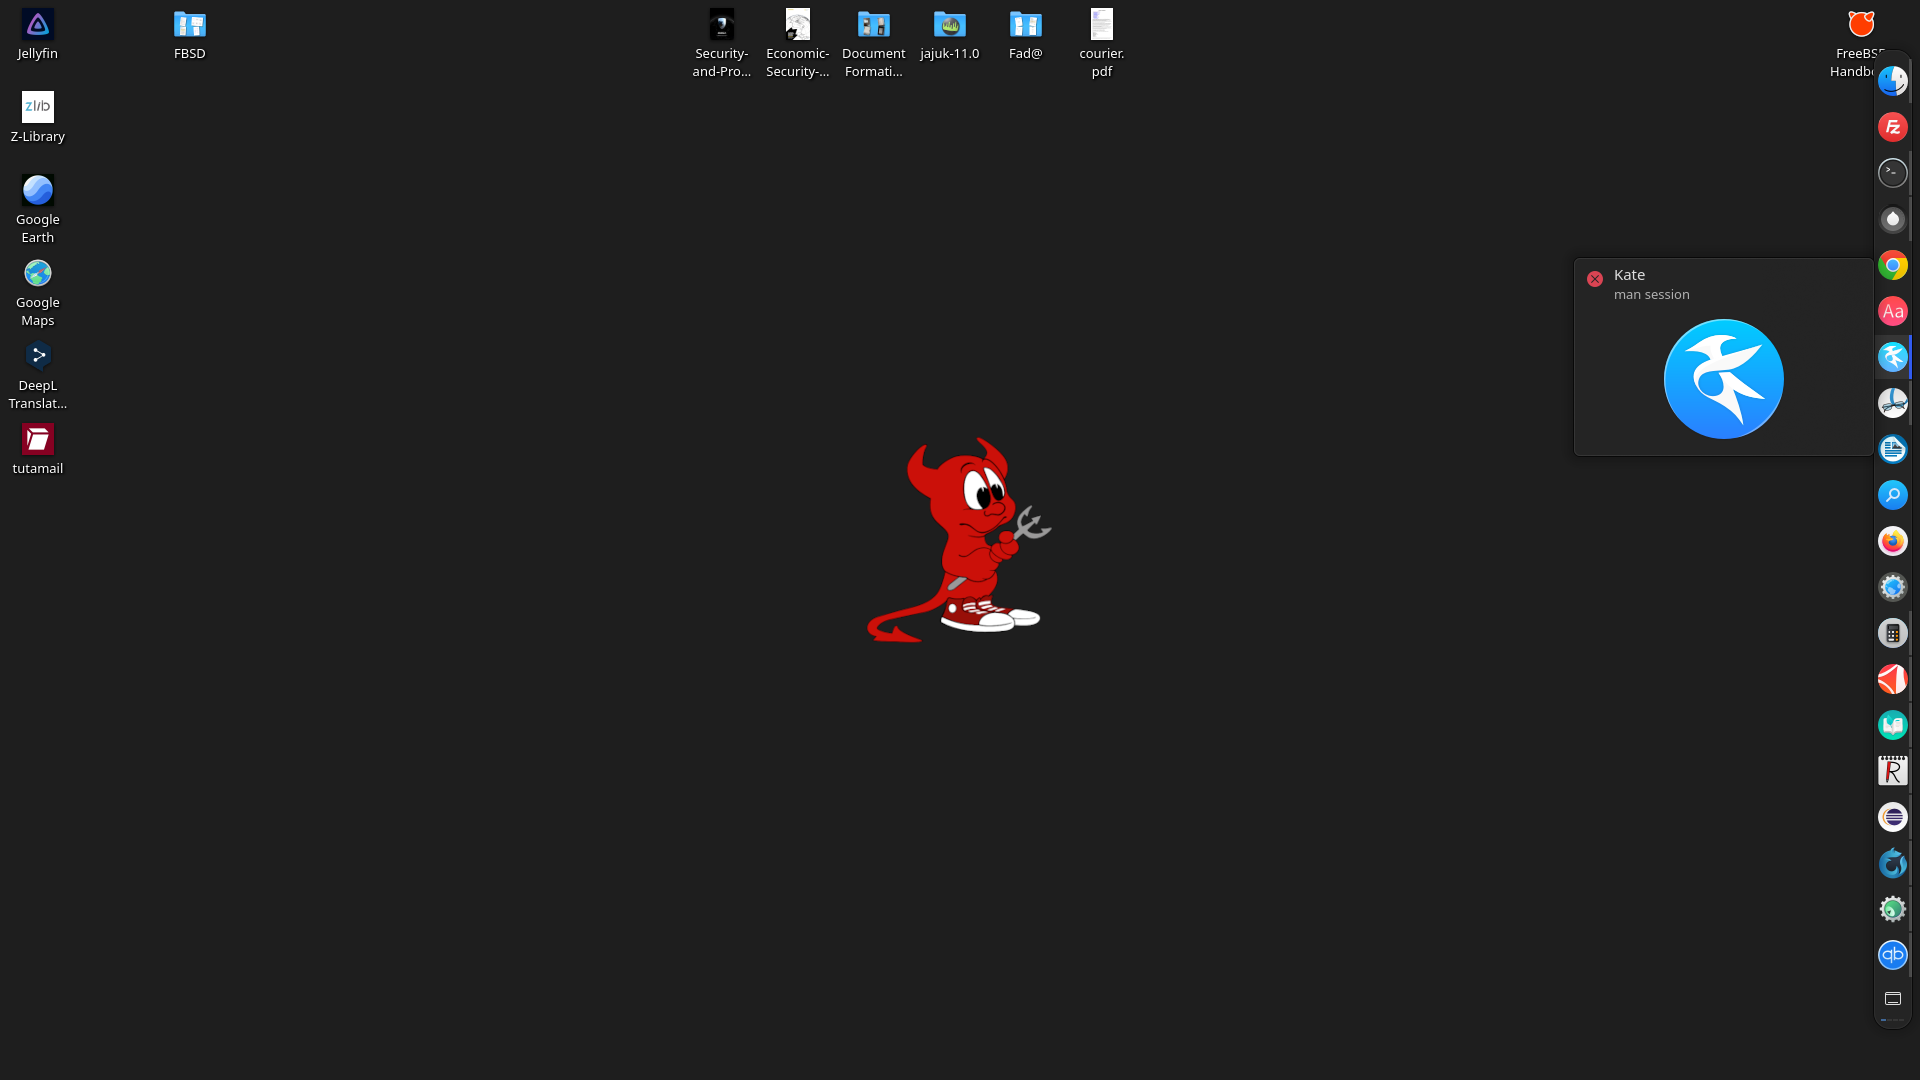The image size is (1920, 1080).
Task: Click the Kate editor dock icon
Action: click(x=1892, y=357)
